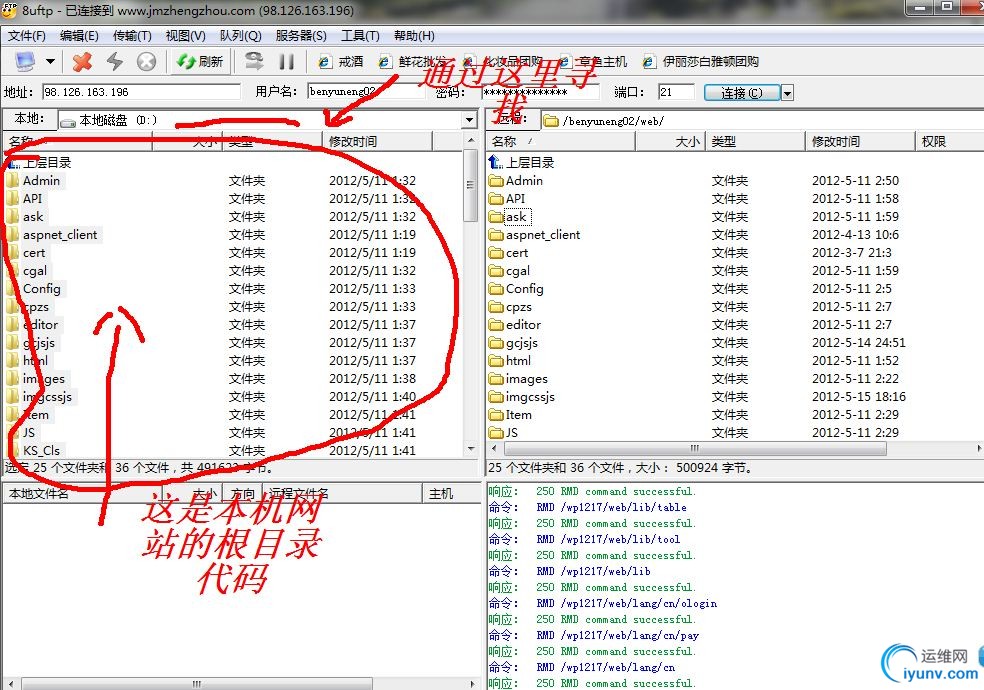Select the ask folder in remote pane
Viewport: 984px width, 690px height.
tap(516, 217)
